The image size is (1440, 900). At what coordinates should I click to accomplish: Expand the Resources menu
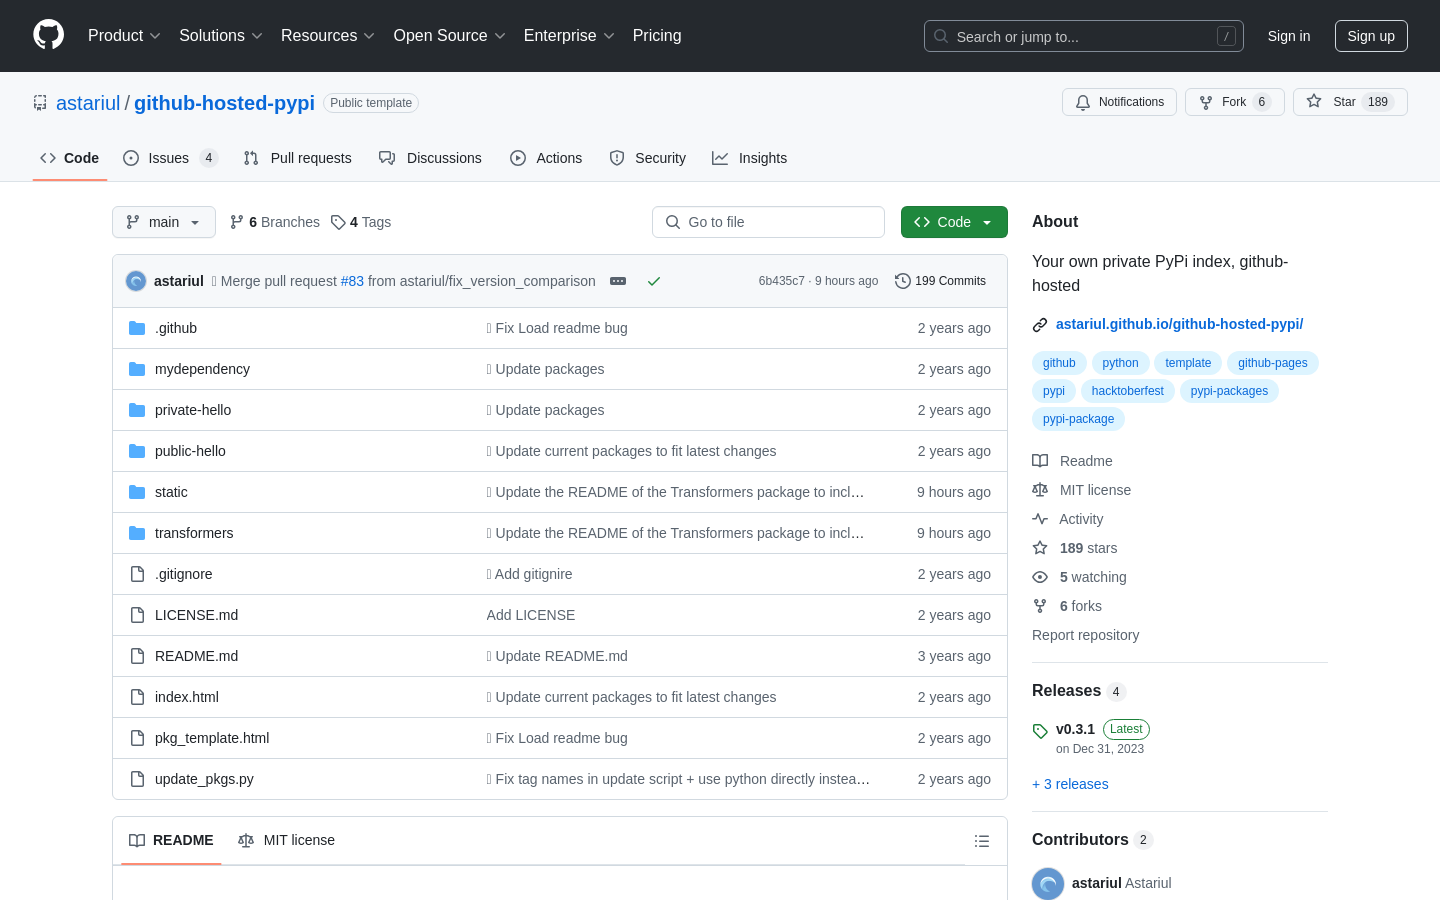(x=327, y=36)
